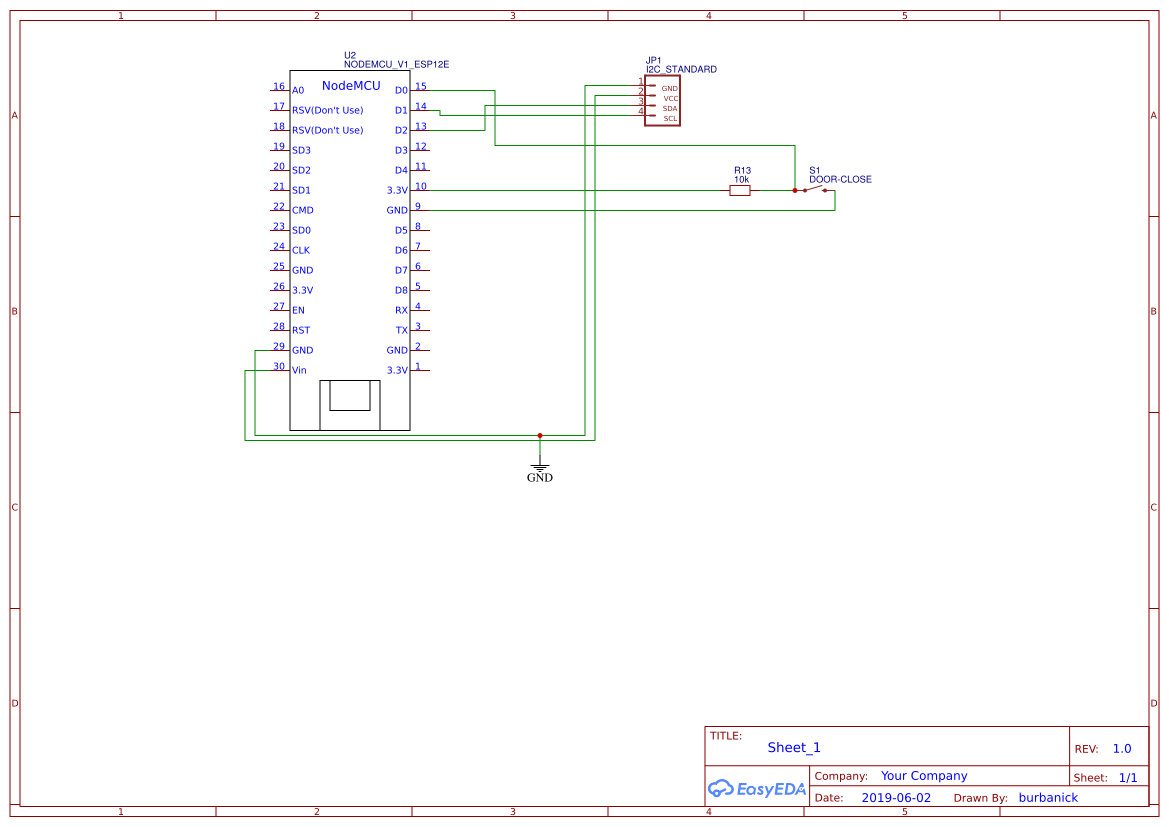This screenshot has width=1169, height=827.
Task: Click the U2 reference designator label
Action: 347,53
